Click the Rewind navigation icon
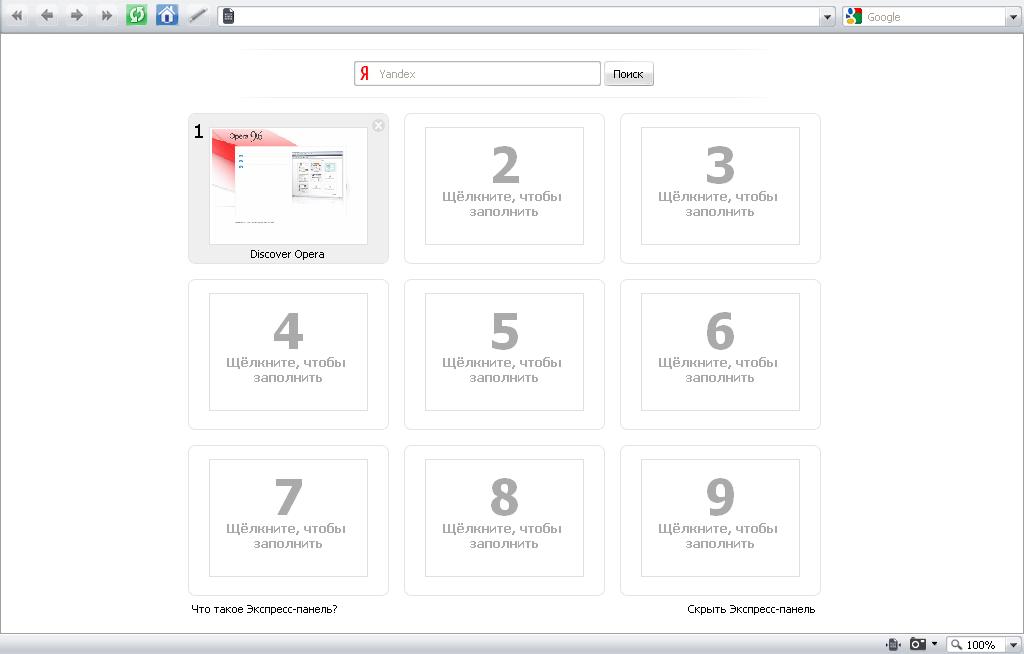The height and width of the screenshot is (654, 1024). click(x=17, y=15)
